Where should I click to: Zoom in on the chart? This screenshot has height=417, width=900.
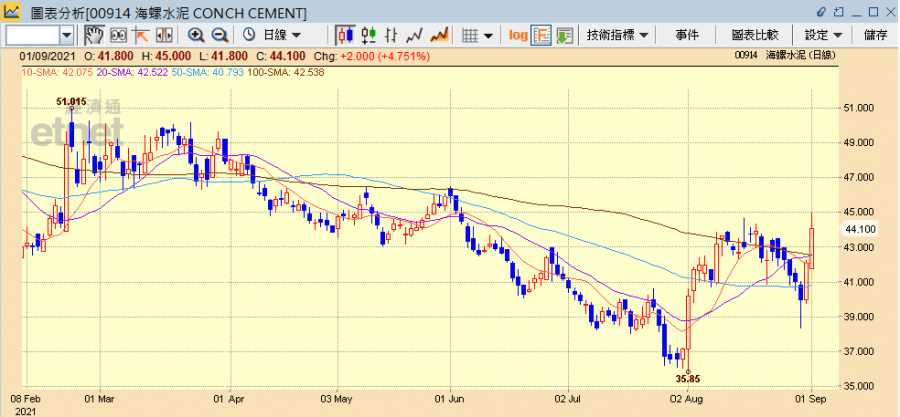(x=196, y=35)
